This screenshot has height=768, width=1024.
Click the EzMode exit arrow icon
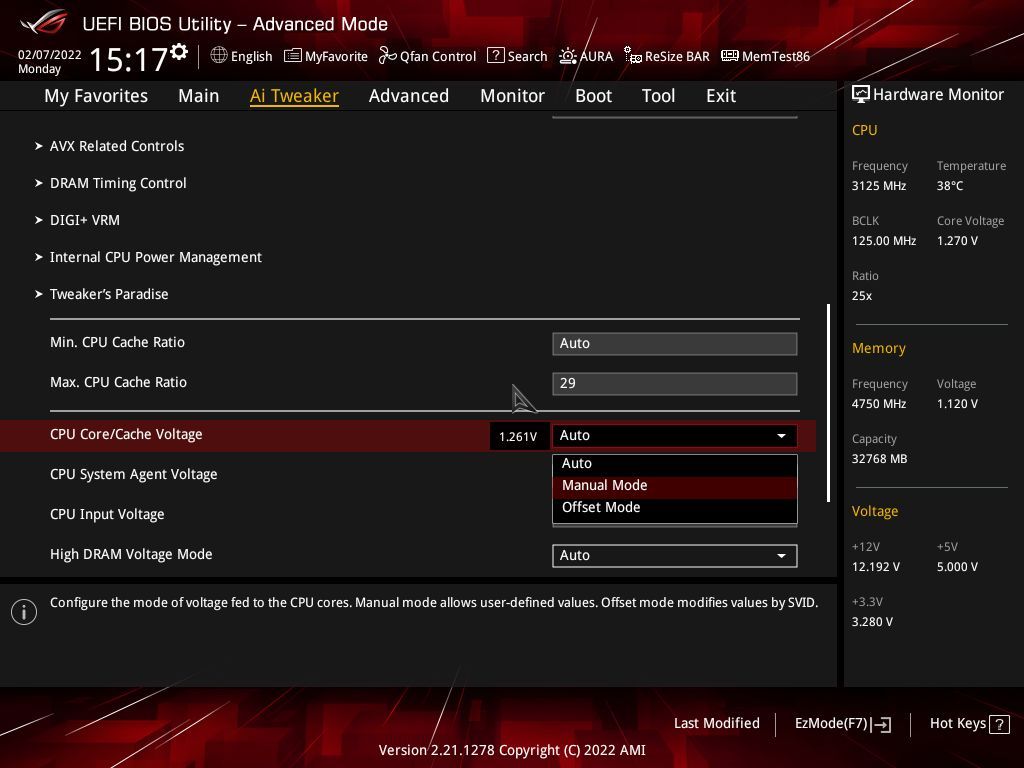tap(882, 724)
